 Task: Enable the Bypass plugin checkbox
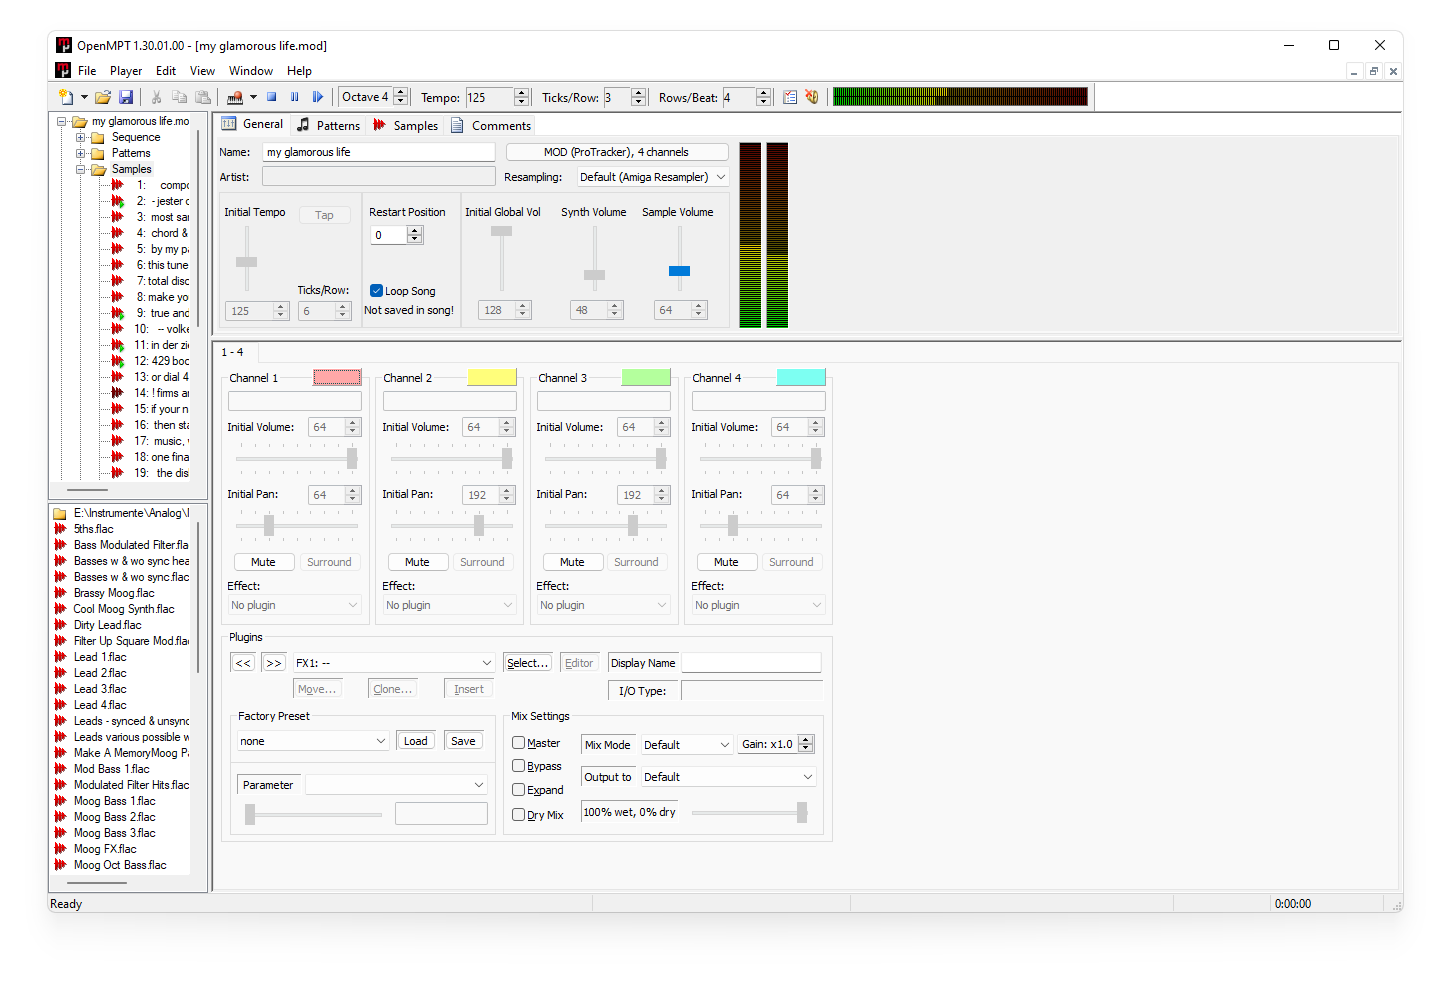point(518,766)
